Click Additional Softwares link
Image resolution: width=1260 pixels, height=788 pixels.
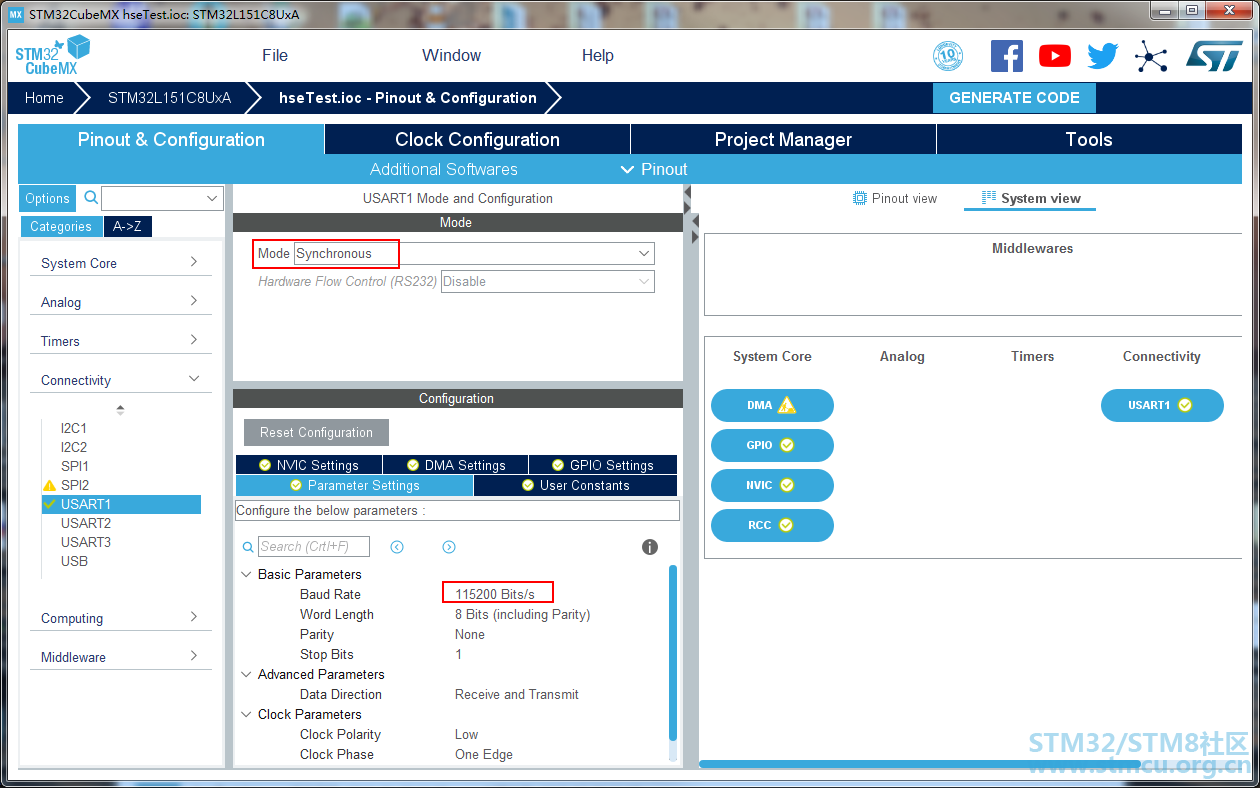coord(444,169)
